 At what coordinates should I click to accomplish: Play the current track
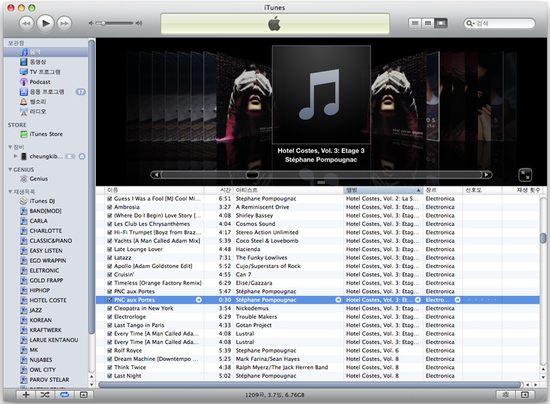45,23
